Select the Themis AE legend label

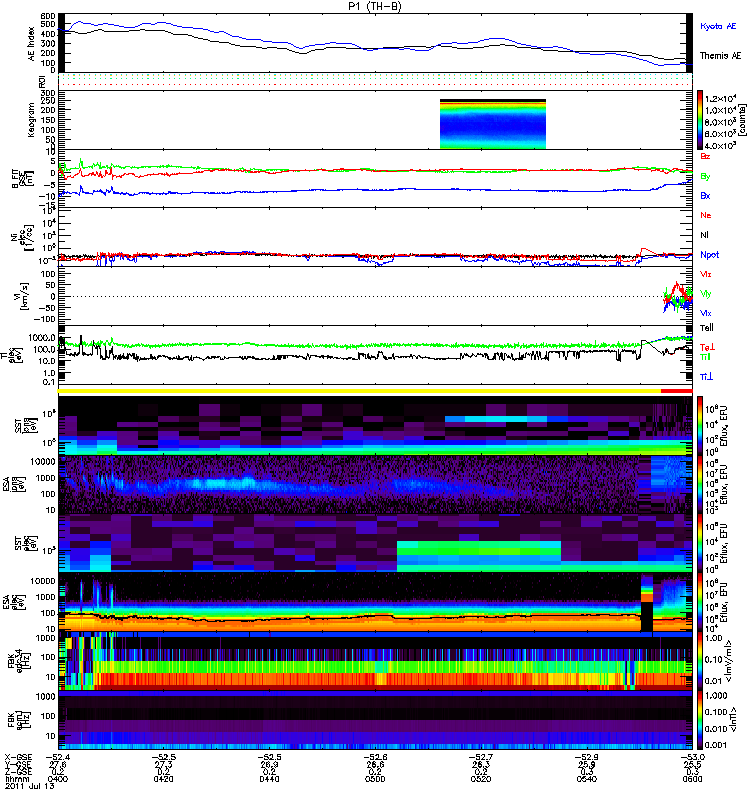720,56
